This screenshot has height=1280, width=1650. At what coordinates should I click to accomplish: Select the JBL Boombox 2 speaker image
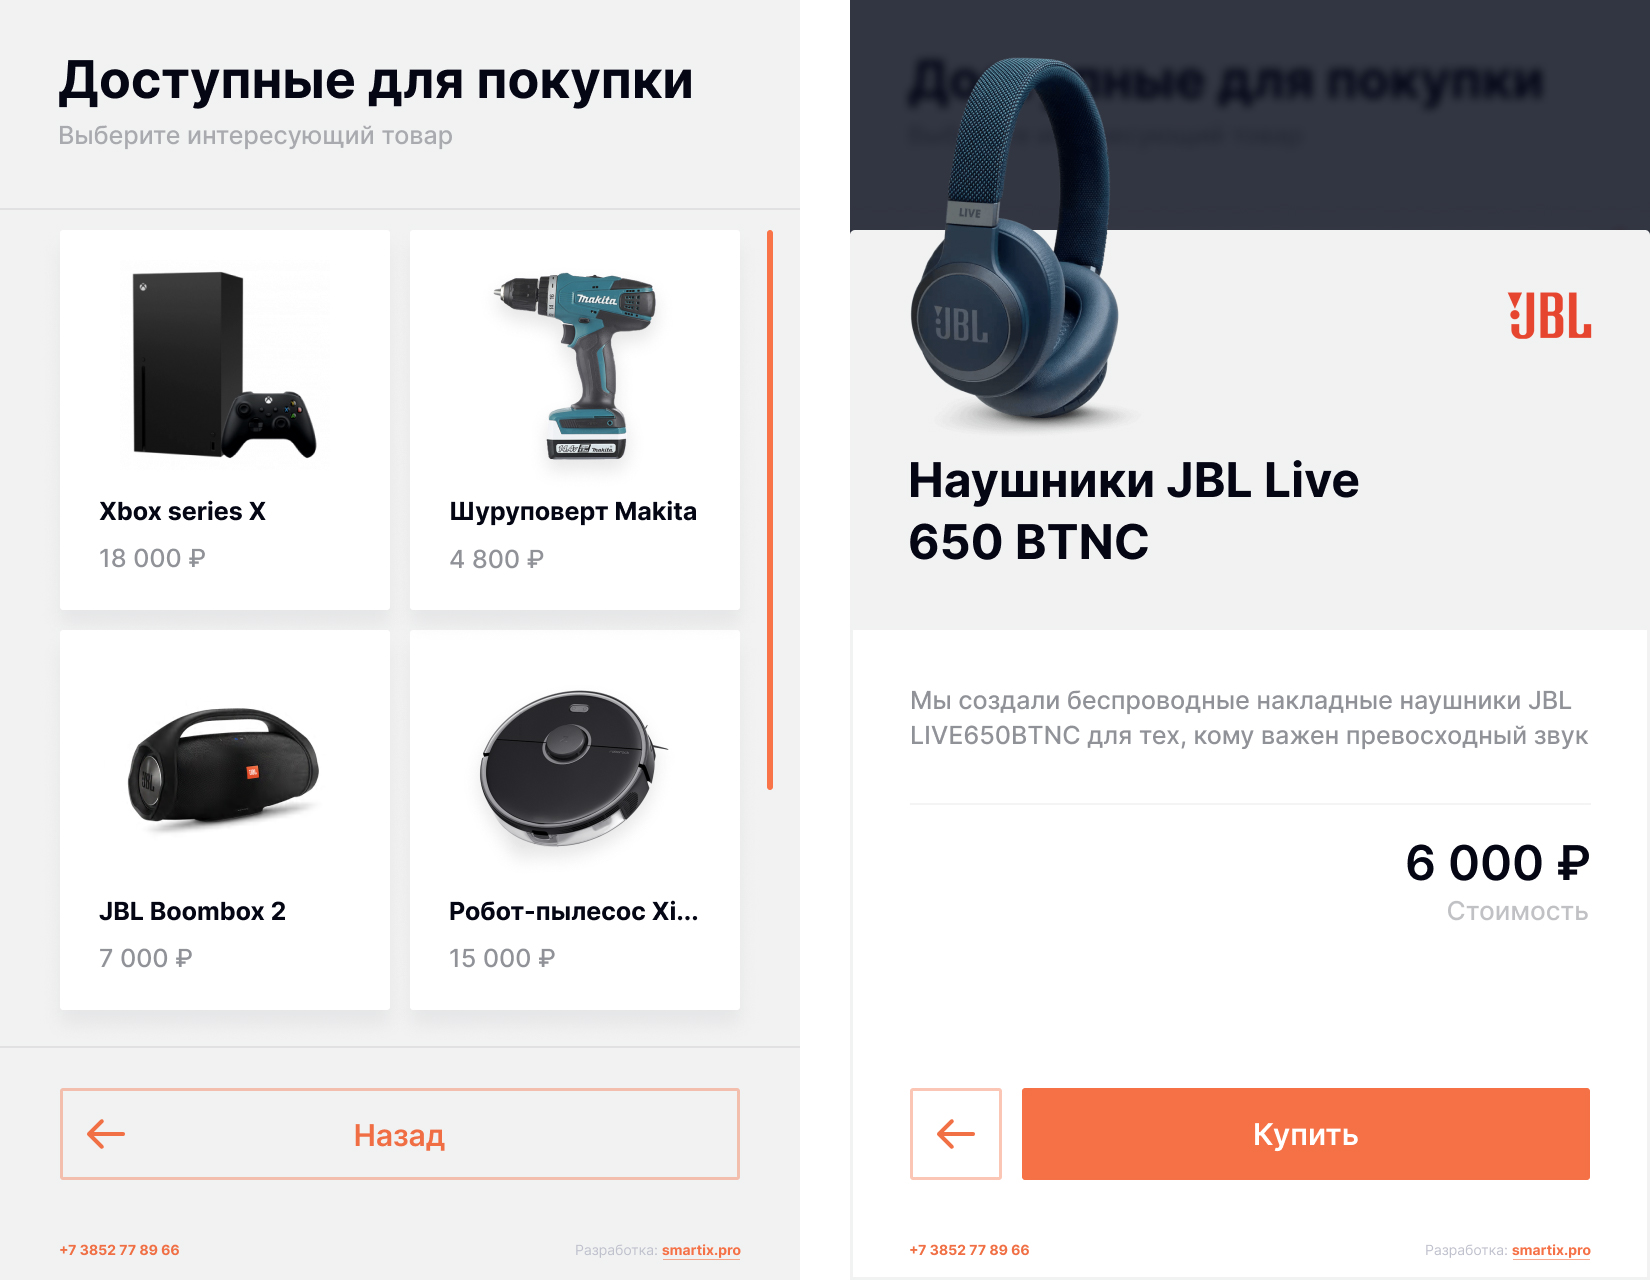(x=224, y=765)
